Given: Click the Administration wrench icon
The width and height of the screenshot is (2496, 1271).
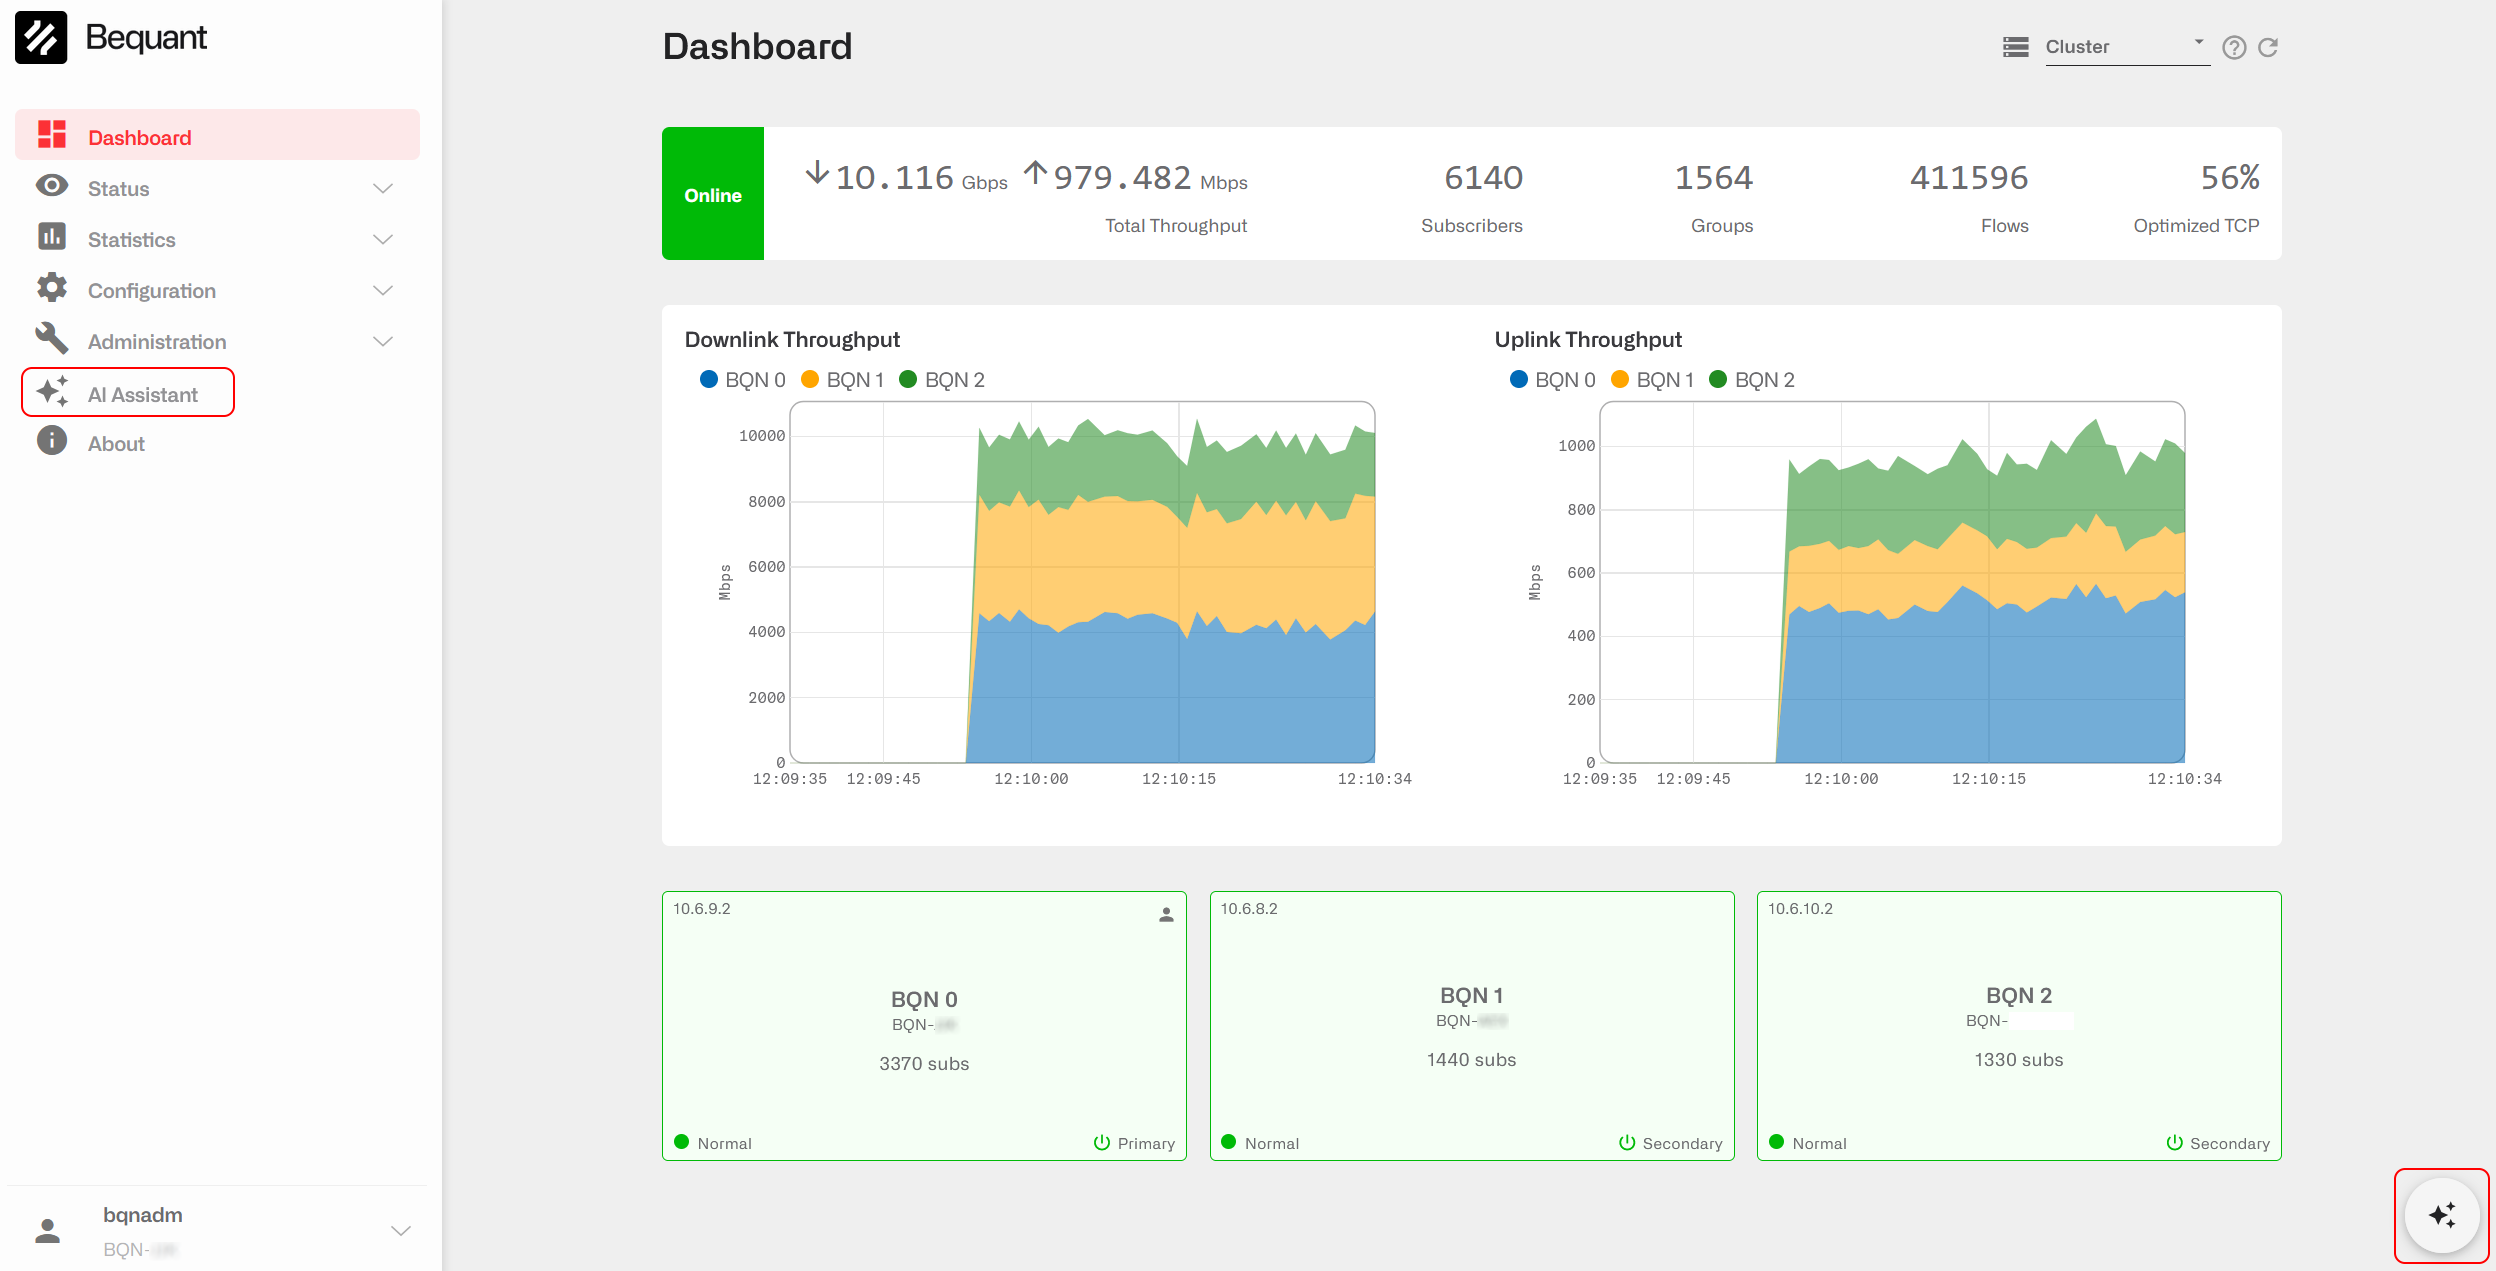Looking at the screenshot, I should tap(52, 340).
